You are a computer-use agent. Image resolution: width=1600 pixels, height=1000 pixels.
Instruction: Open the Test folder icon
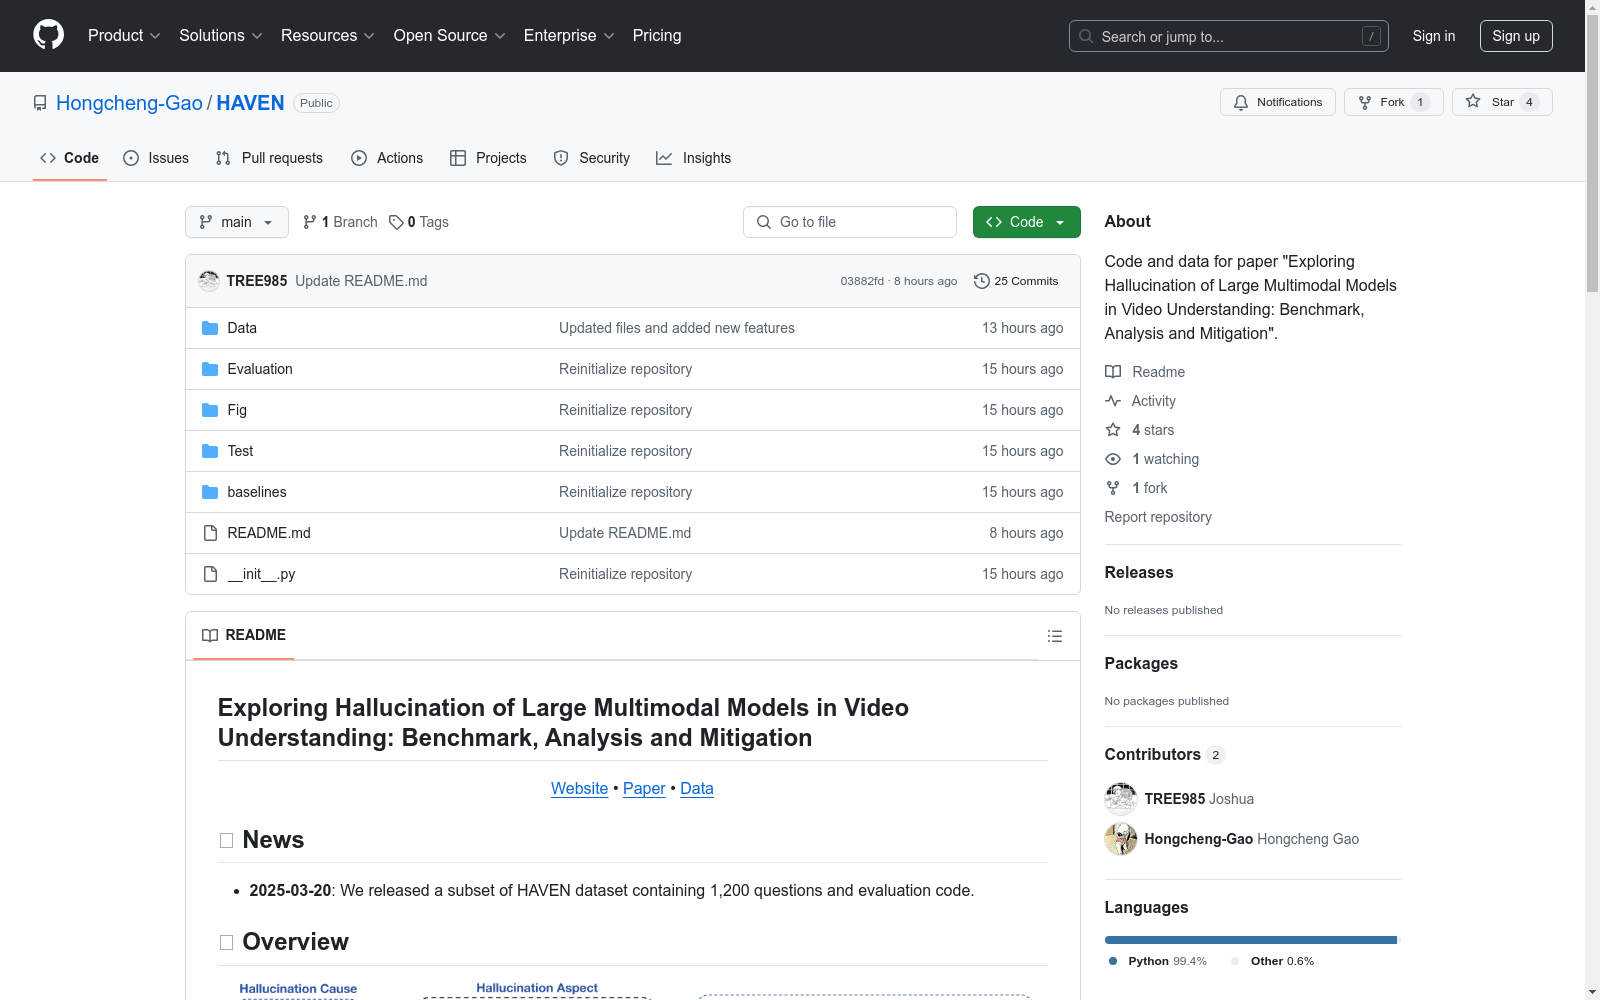coord(210,451)
